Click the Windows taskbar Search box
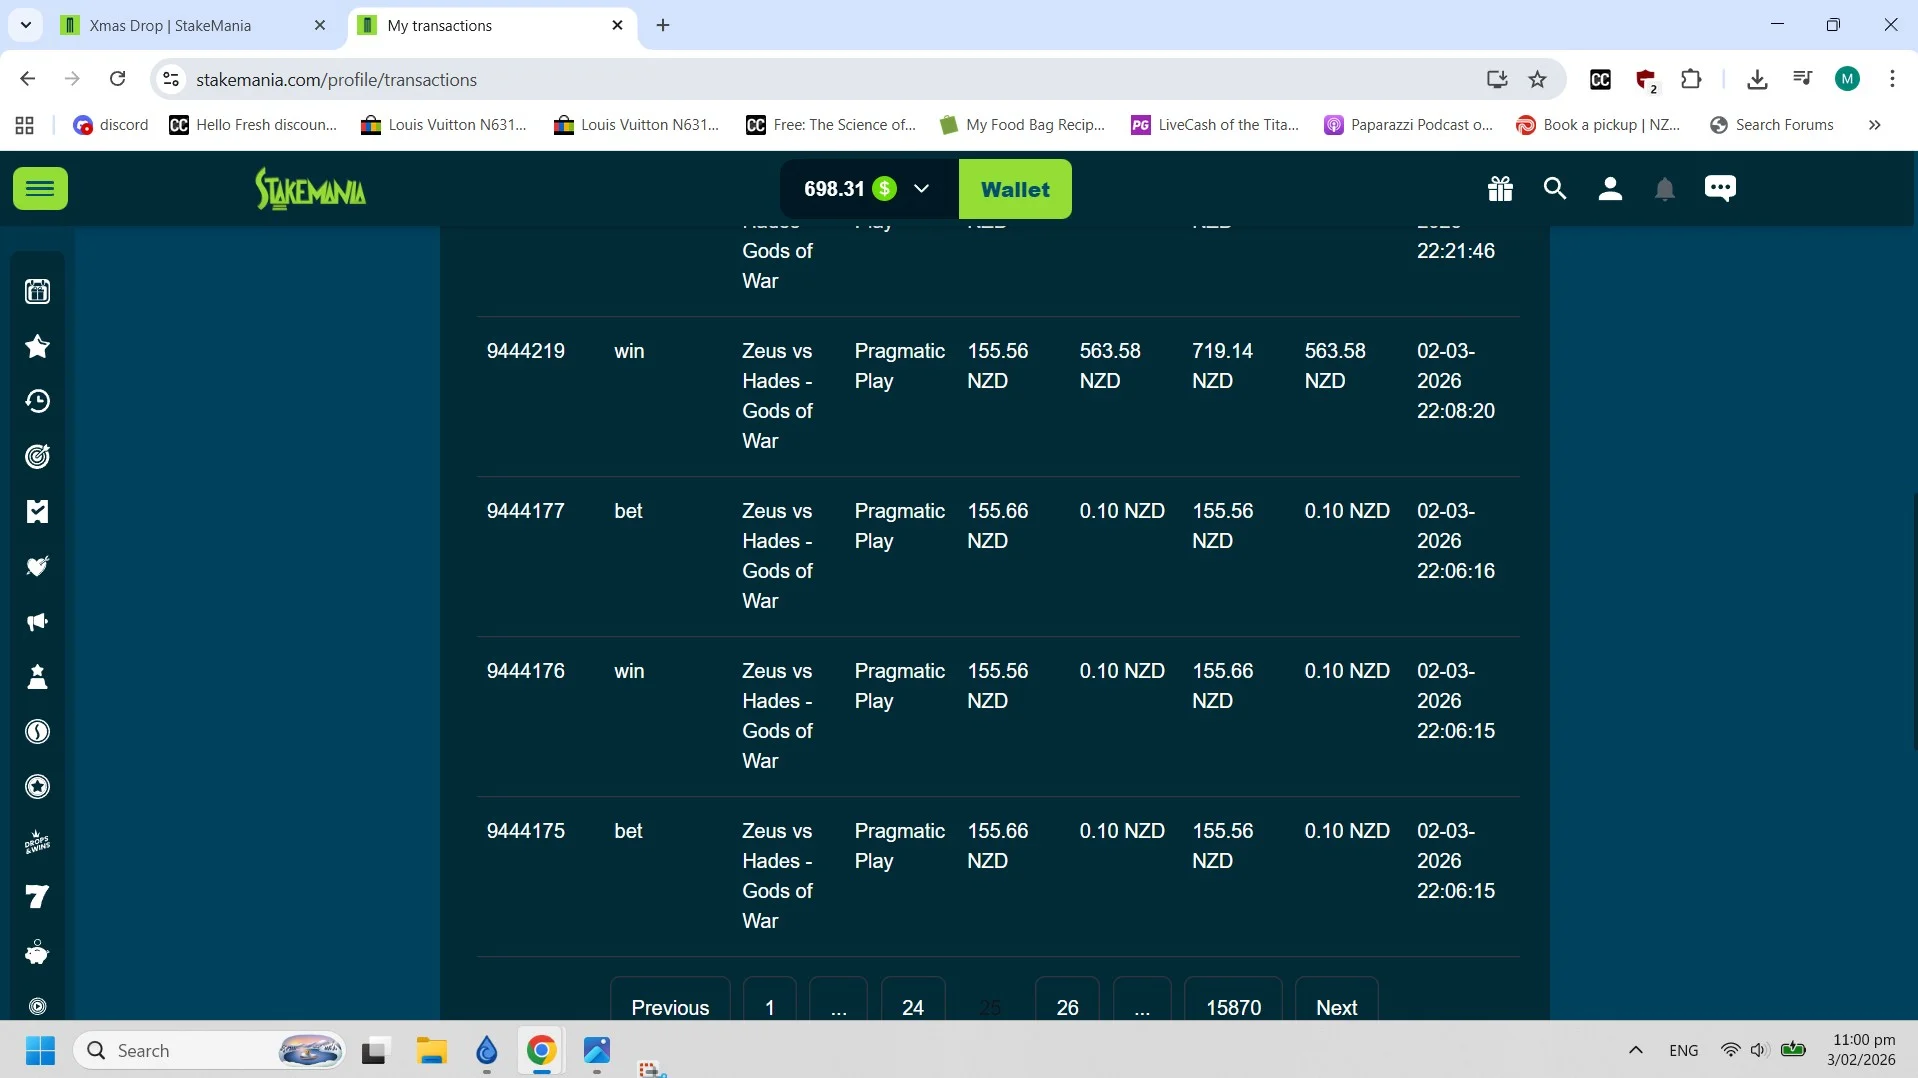The image size is (1918, 1078). [210, 1050]
